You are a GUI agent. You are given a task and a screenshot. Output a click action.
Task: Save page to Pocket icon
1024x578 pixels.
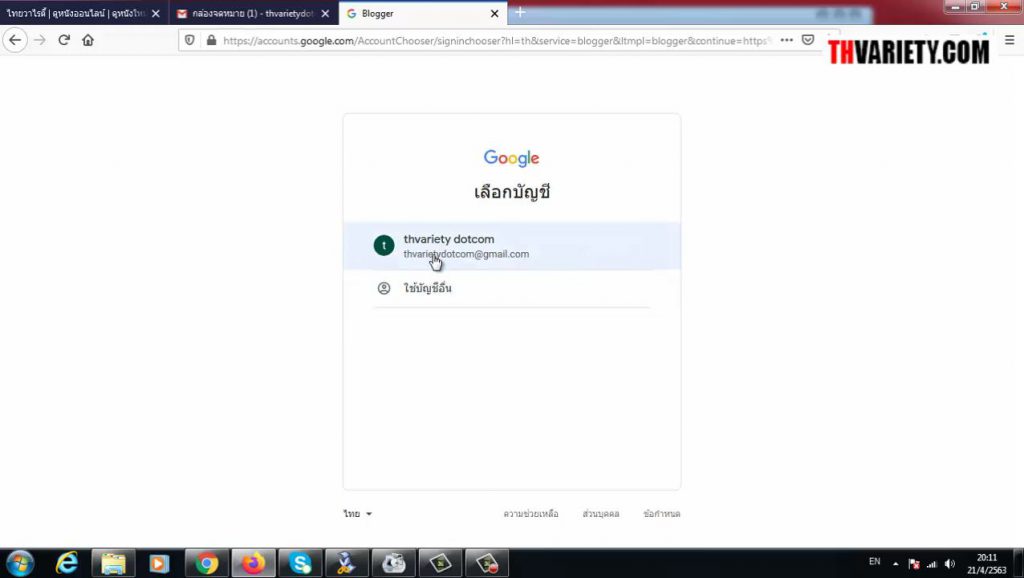[808, 40]
